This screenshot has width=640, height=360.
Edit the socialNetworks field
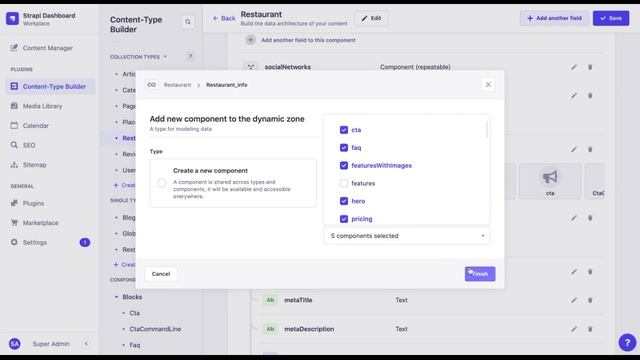coord(574,67)
